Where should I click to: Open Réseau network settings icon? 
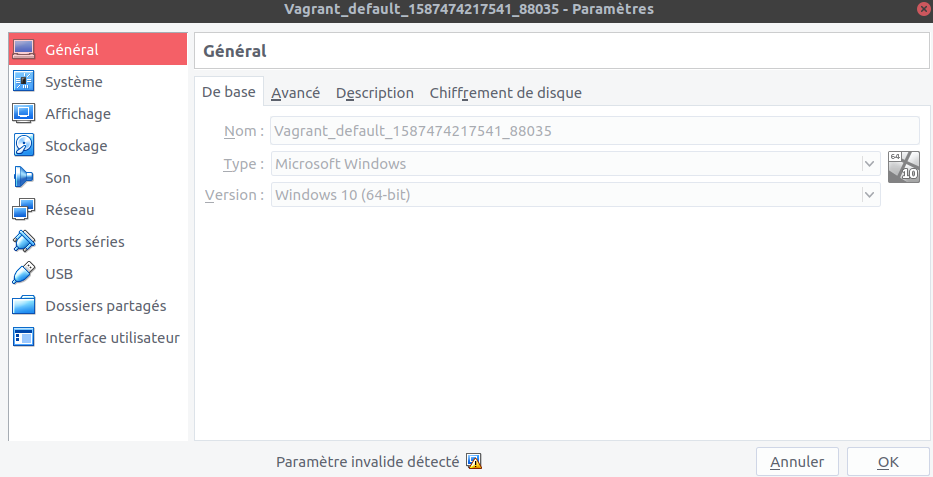25,210
